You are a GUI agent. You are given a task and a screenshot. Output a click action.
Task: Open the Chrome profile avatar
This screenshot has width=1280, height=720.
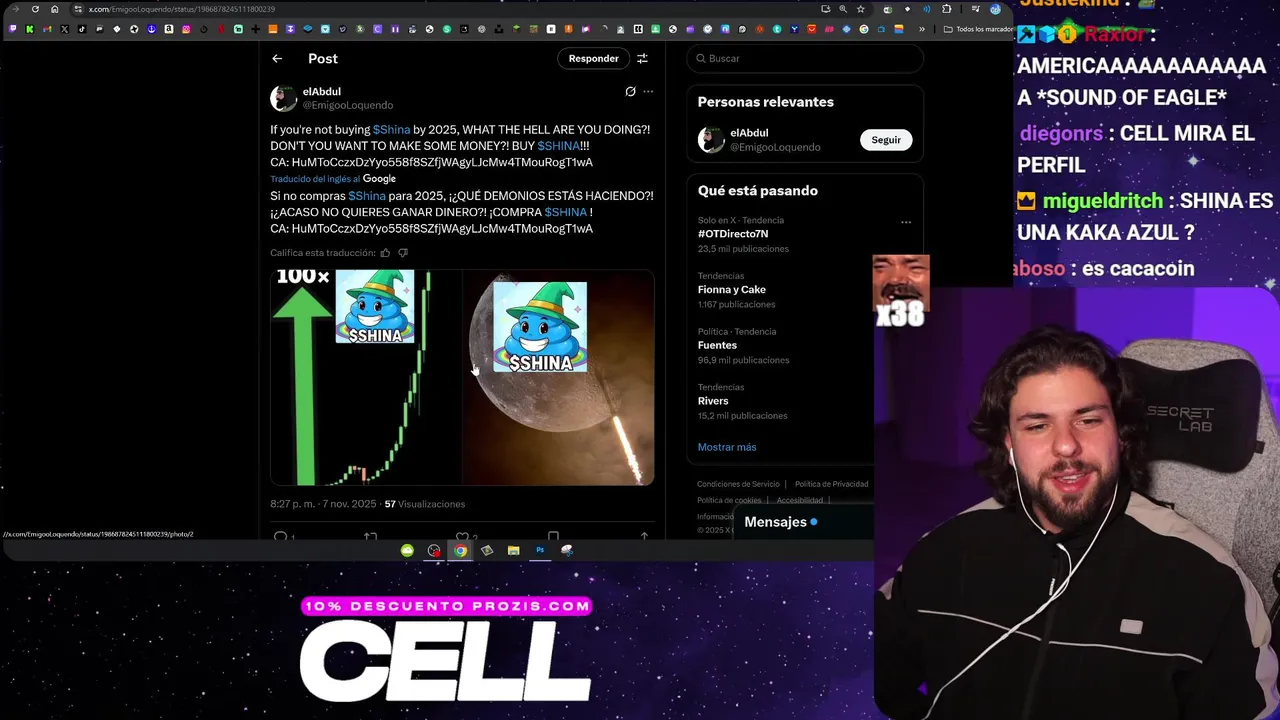(x=995, y=9)
